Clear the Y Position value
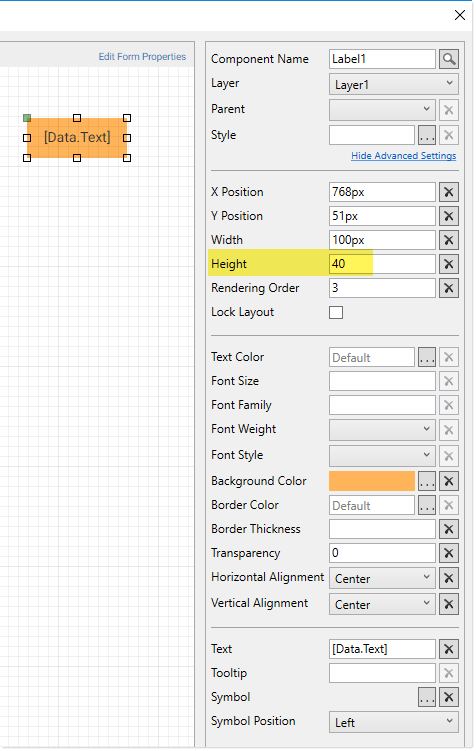This screenshot has width=476, height=751. click(x=449, y=216)
